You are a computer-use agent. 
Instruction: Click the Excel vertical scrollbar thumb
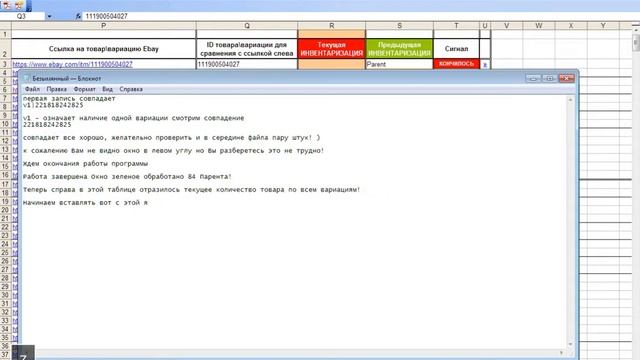pyautogui.click(x=636, y=42)
